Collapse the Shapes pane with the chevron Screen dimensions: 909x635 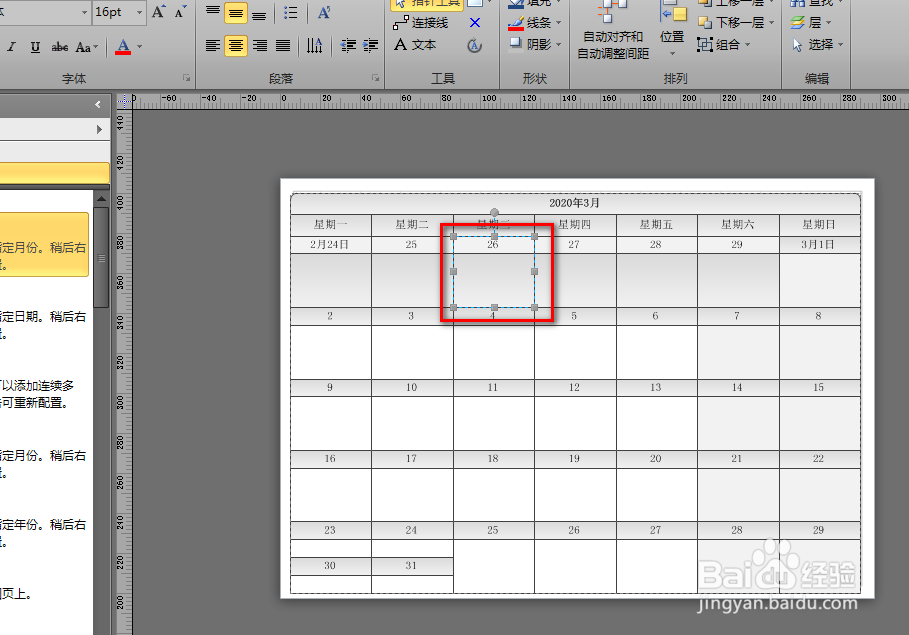[97, 104]
